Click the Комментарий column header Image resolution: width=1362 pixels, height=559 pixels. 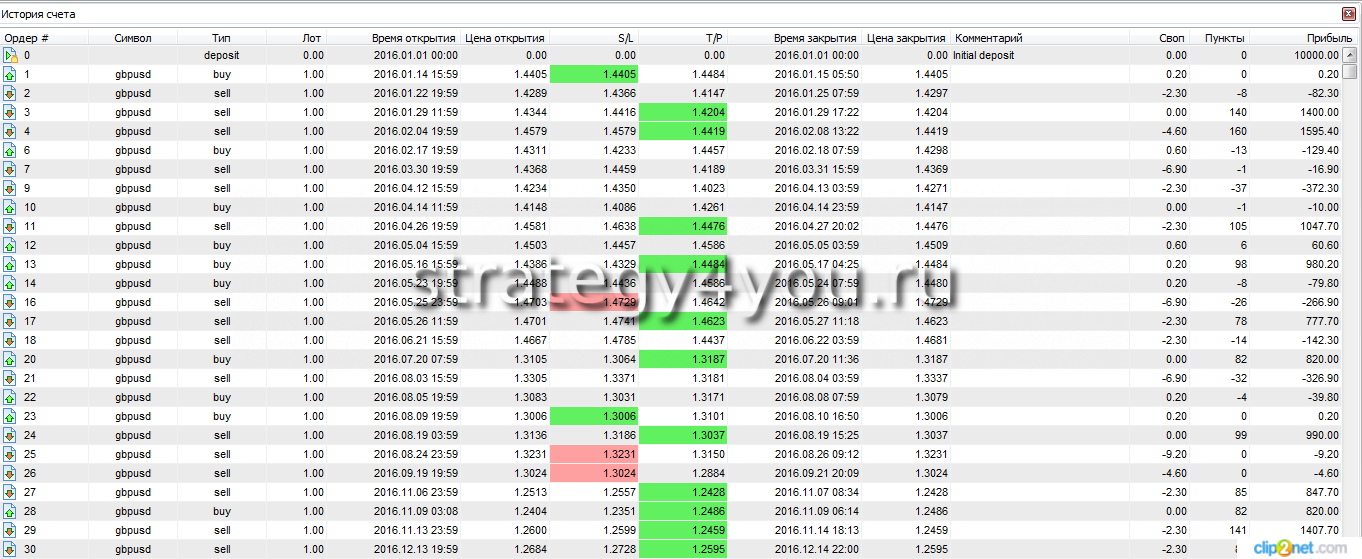point(989,38)
